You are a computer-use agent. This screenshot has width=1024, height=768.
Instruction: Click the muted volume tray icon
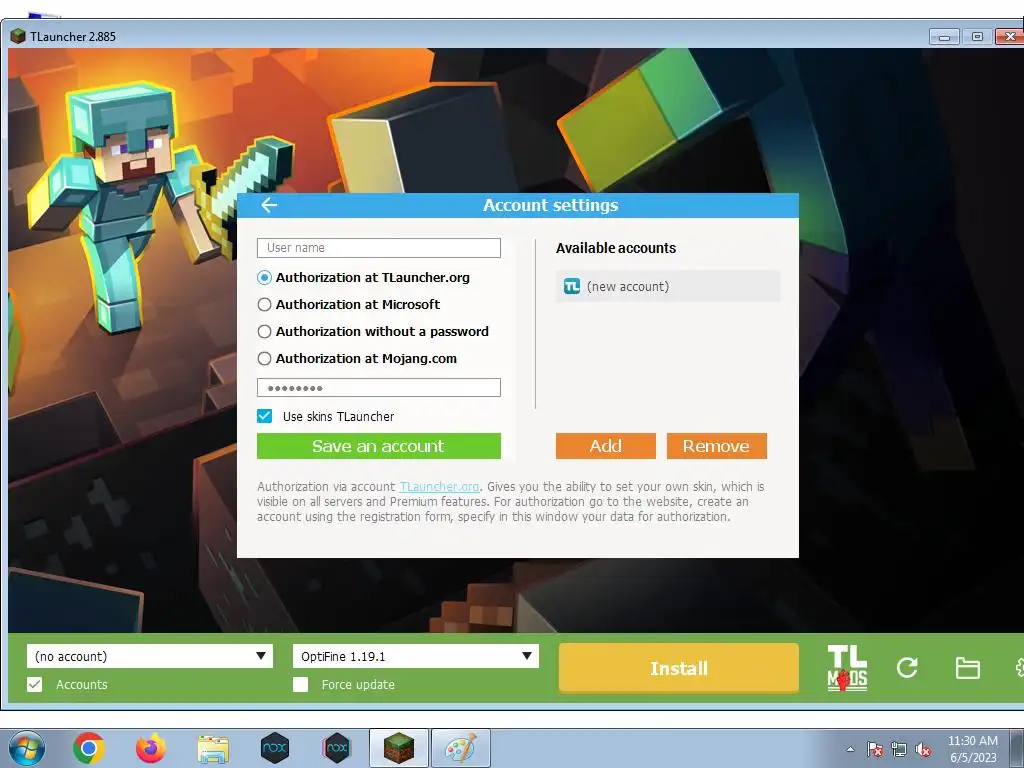click(923, 749)
